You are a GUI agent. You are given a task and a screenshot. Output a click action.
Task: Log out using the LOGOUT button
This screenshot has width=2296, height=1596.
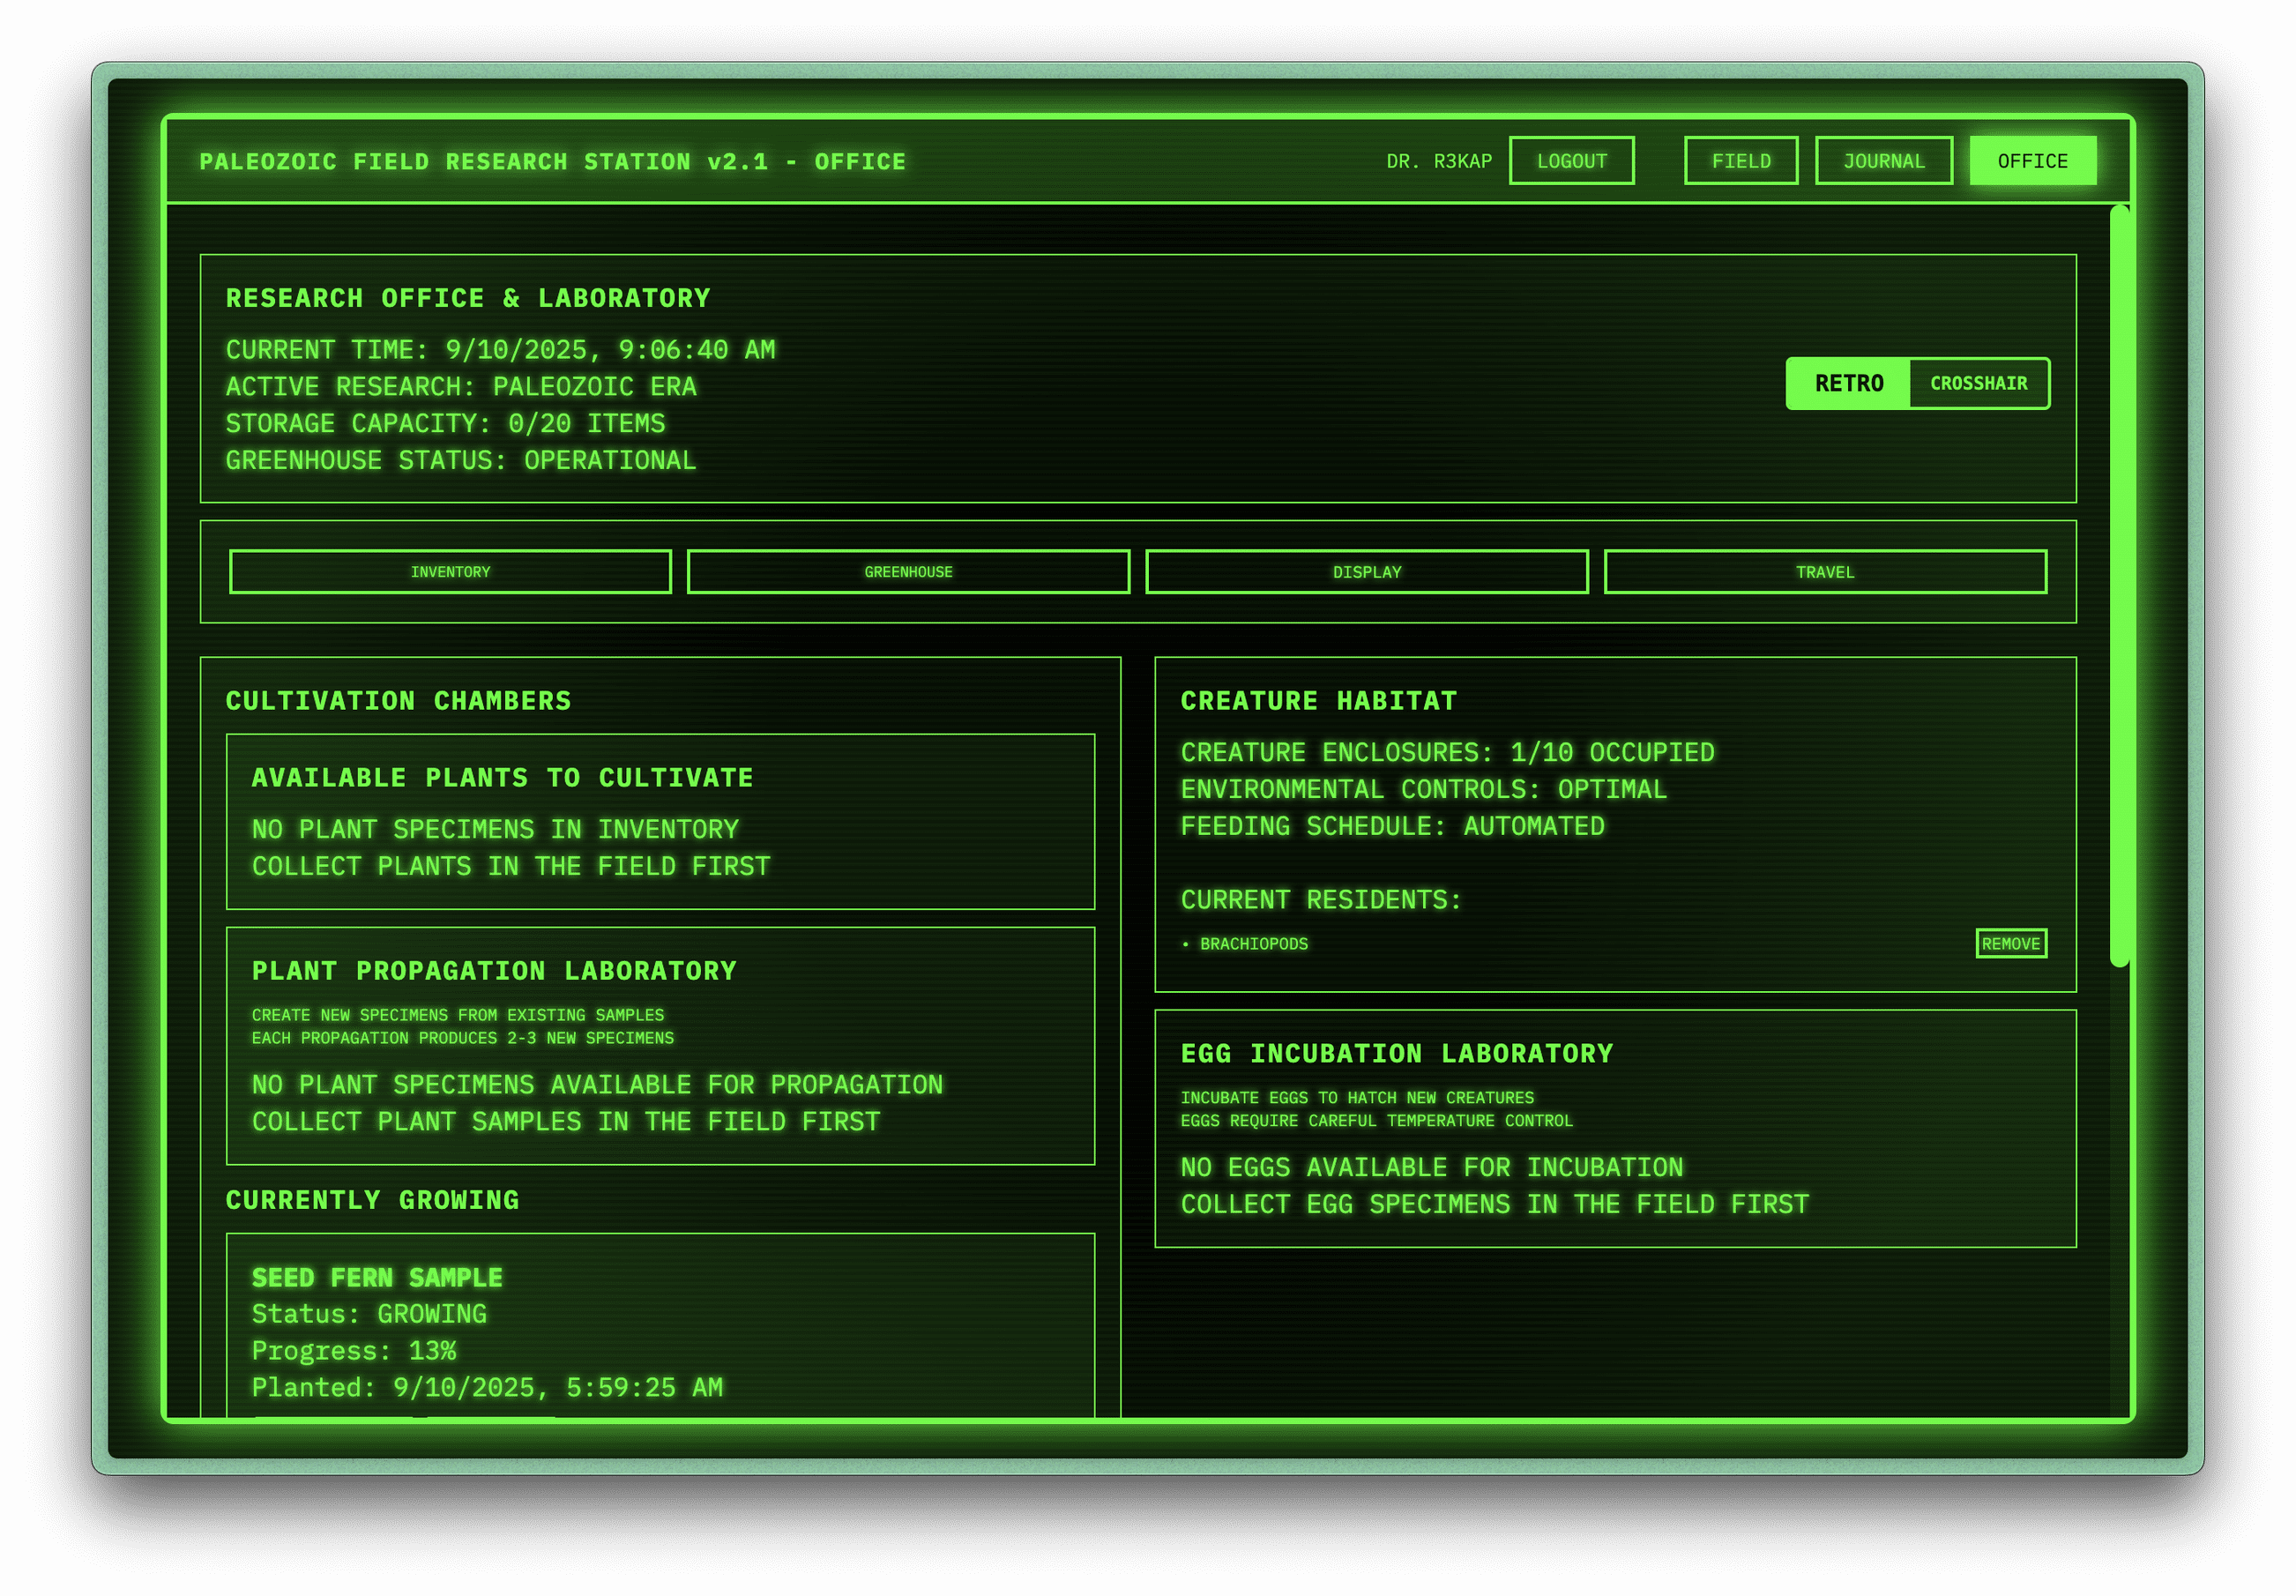1571,161
